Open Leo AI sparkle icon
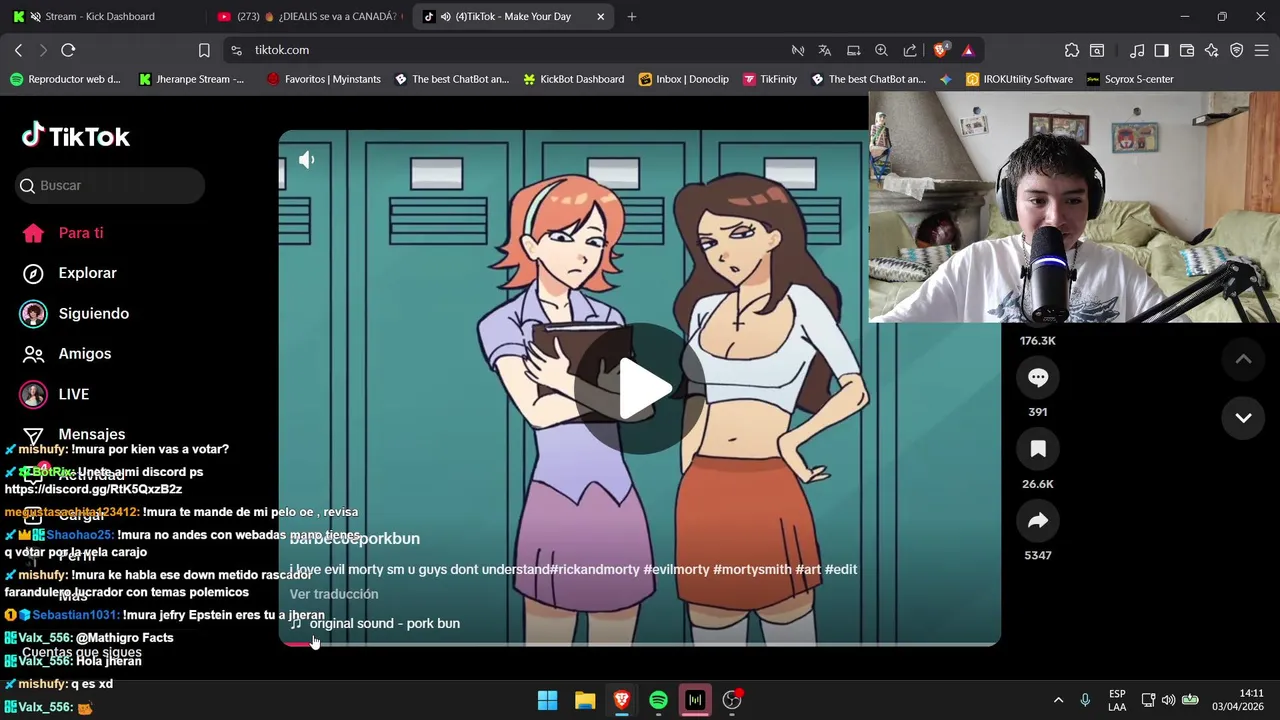The image size is (1280, 720). [x=1212, y=50]
